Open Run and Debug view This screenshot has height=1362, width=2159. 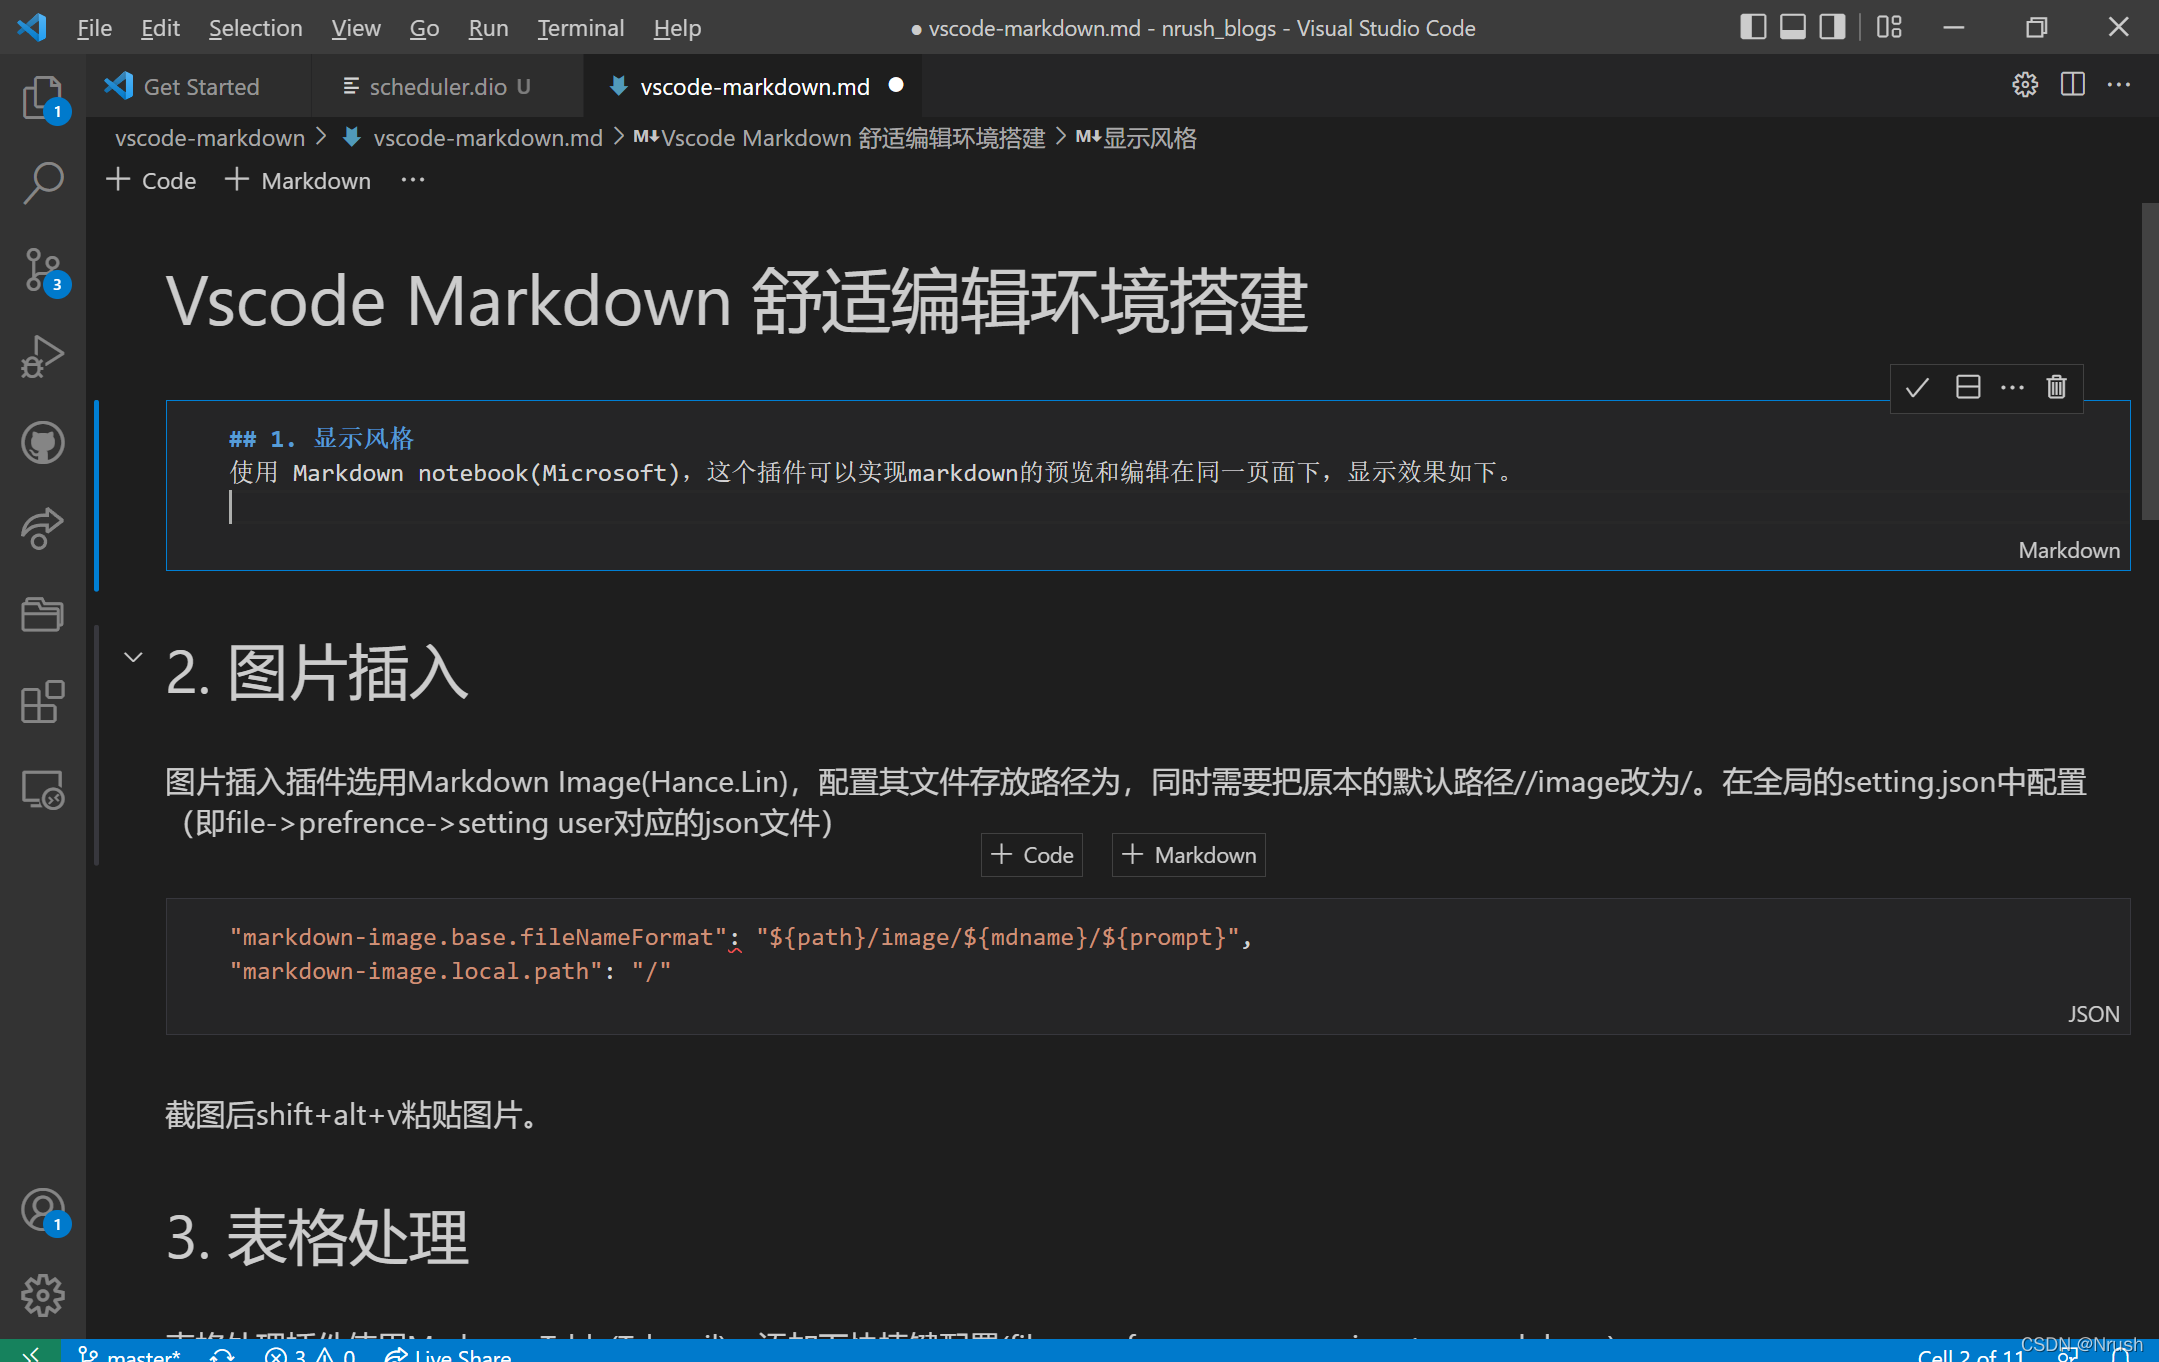(42, 356)
